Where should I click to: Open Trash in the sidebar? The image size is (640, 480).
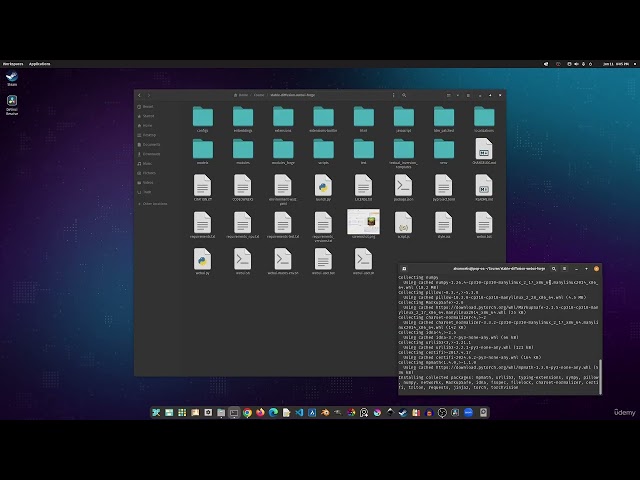tap(144, 192)
